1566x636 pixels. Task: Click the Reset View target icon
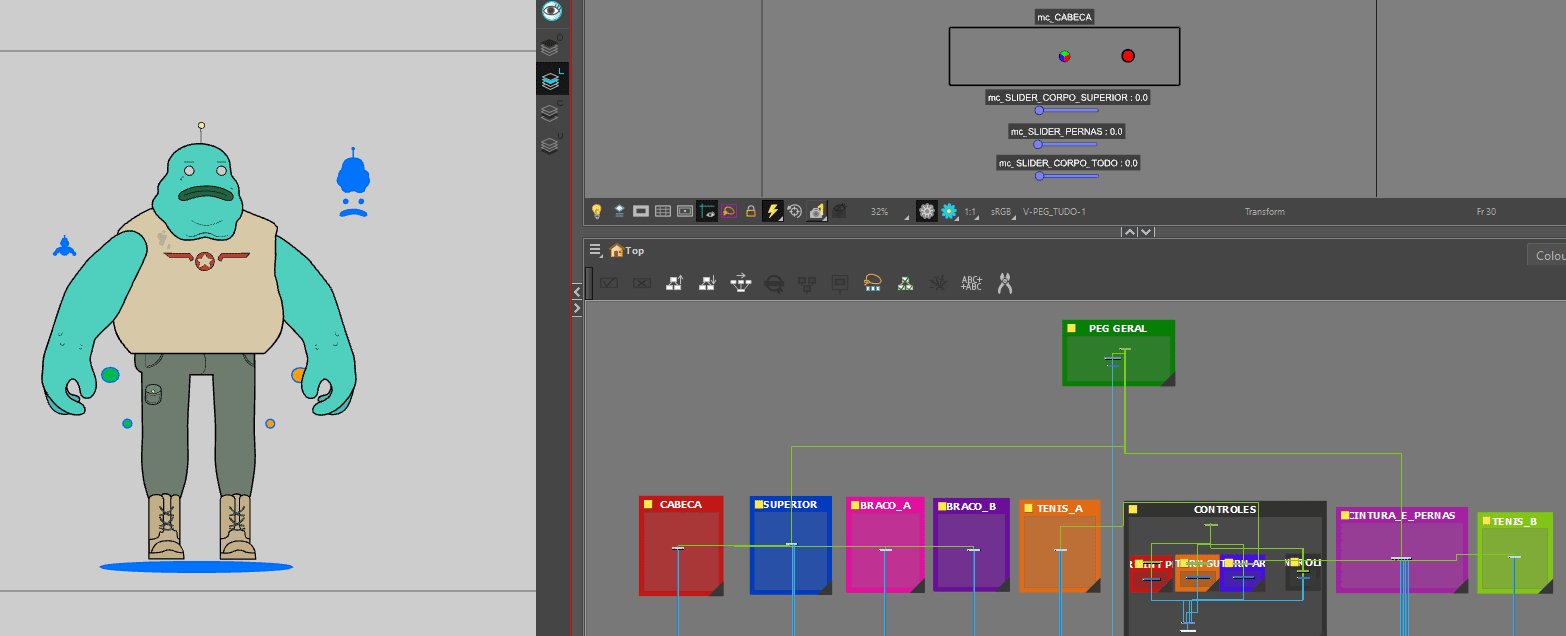tap(795, 211)
